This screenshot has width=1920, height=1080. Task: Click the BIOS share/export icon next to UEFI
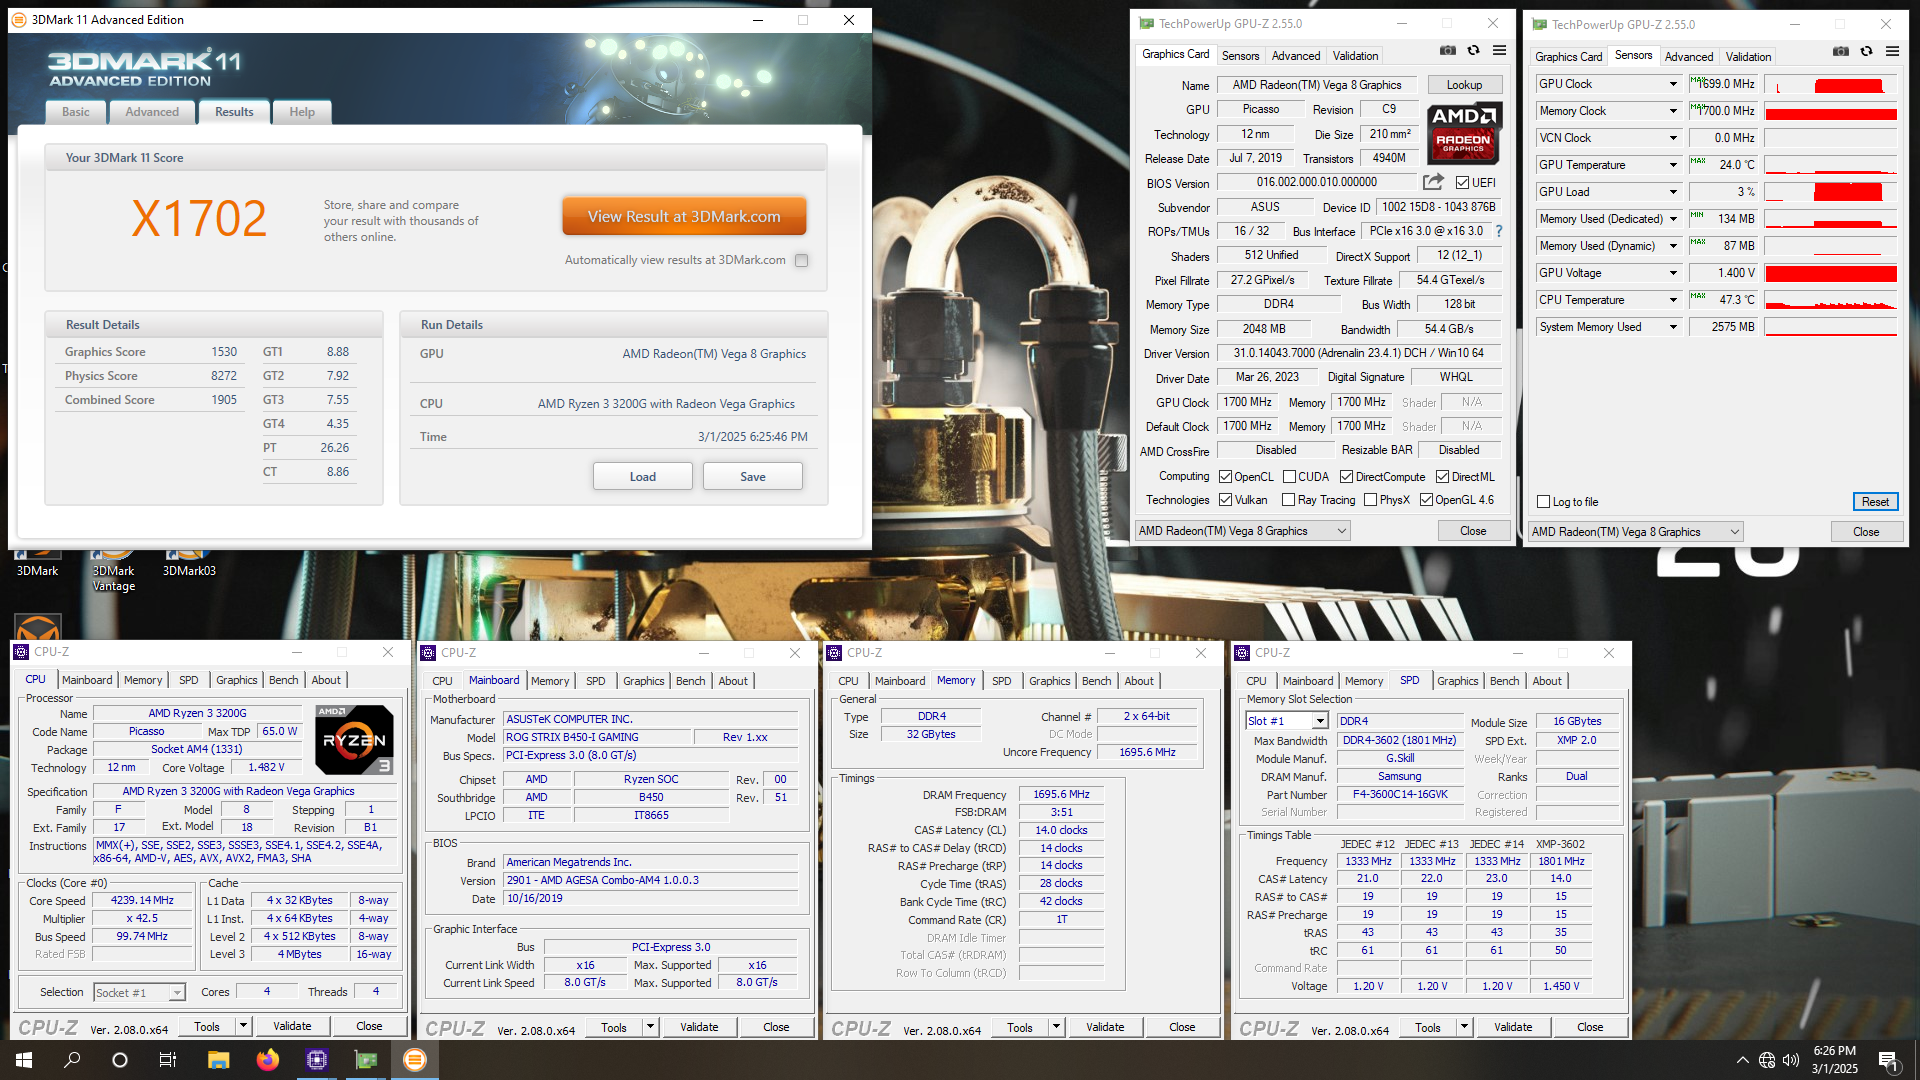click(x=1433, y=182)
